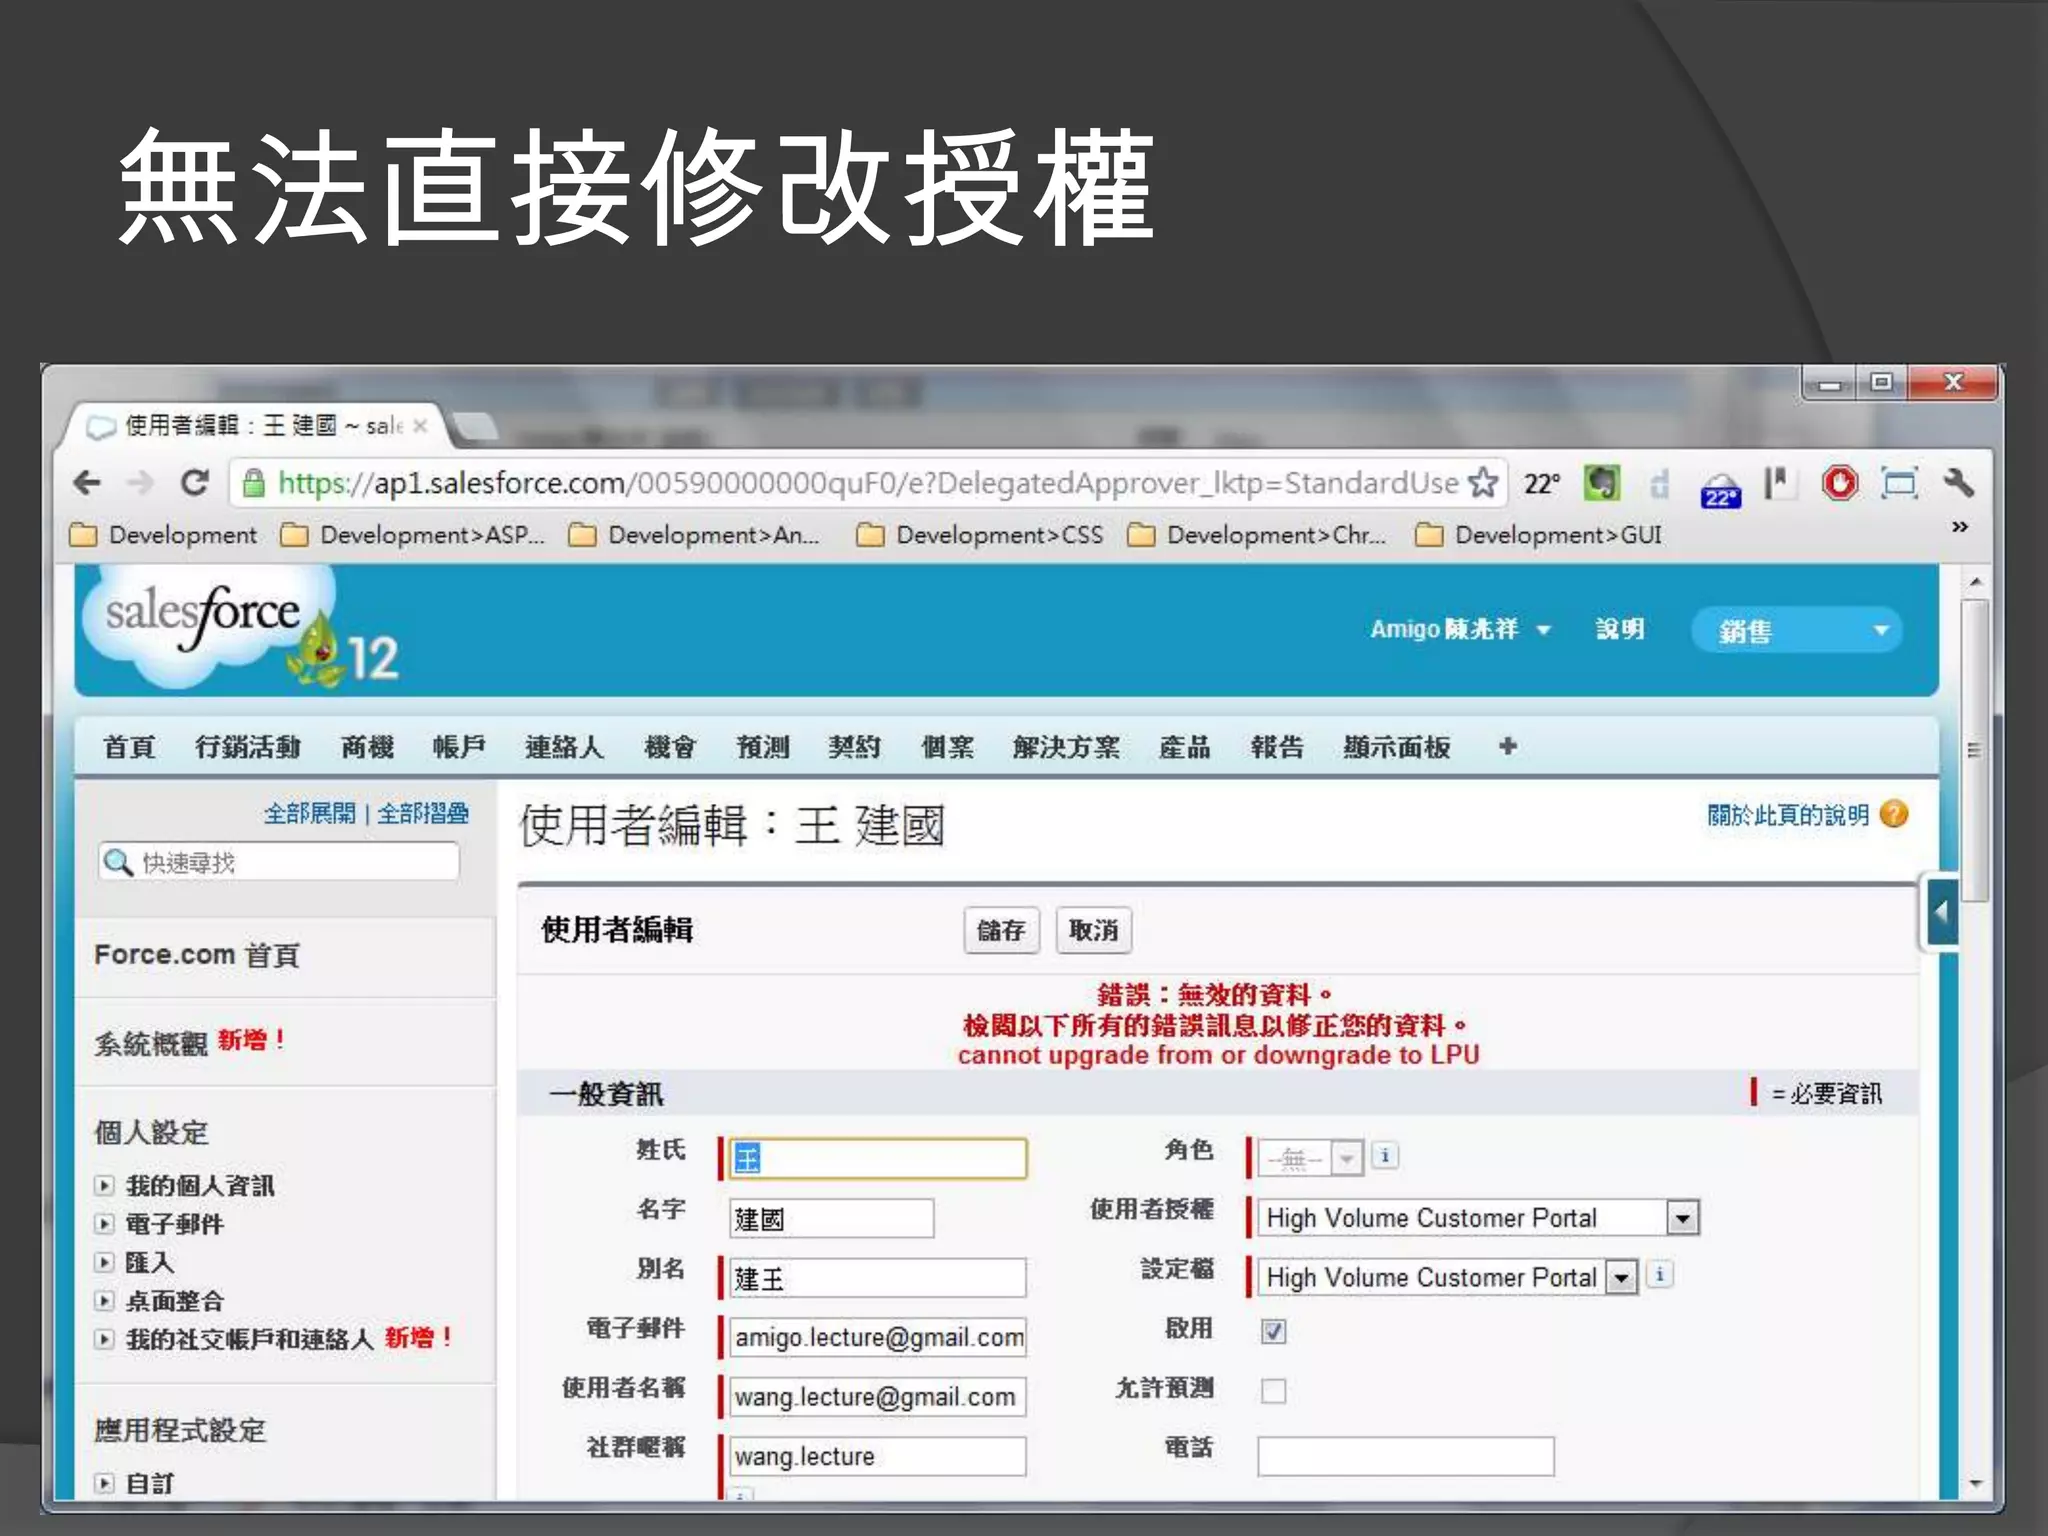Toggle the 啟用 checkbox

(1273, 1331)
